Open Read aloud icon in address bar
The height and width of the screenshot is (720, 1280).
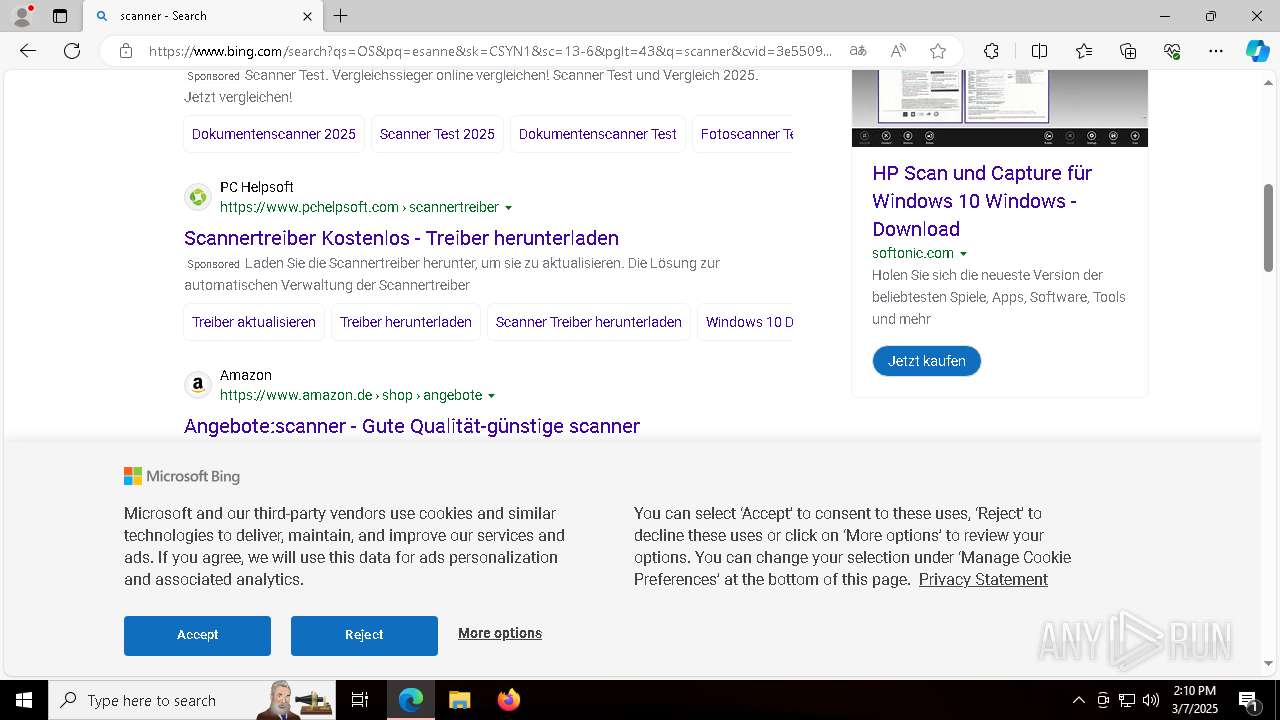(x=898, y=51)
